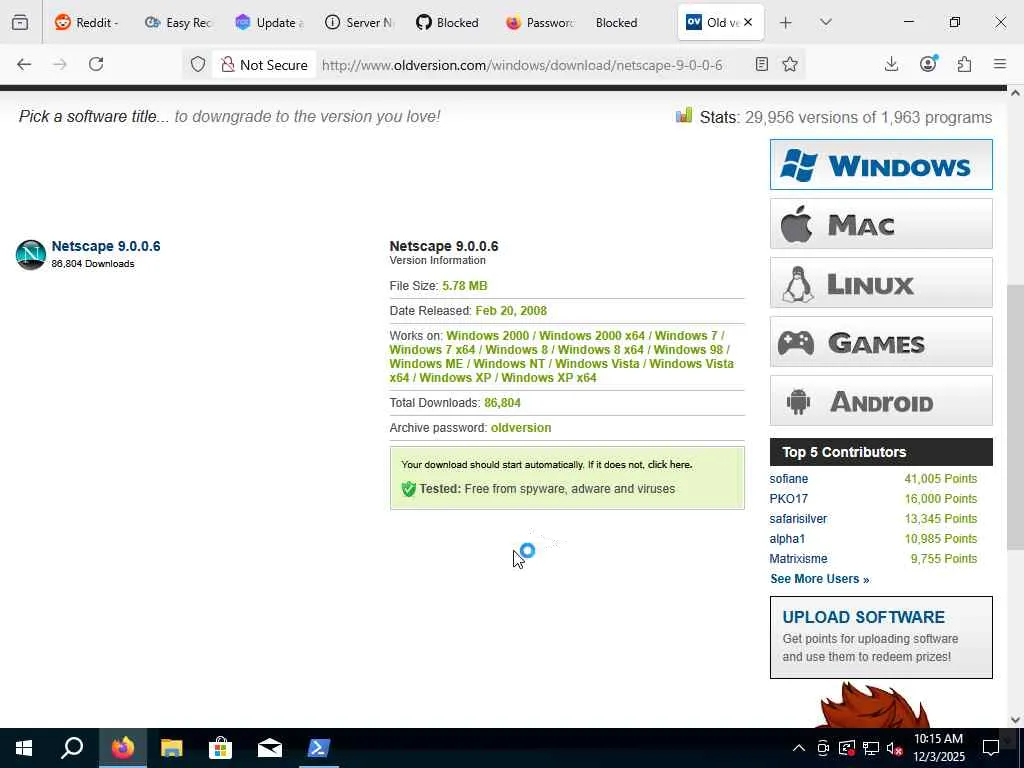The height and width of the screenshot is (768, 1024).
Task: Switch to the GitHub Blocked tab
Action: [448, 22]
